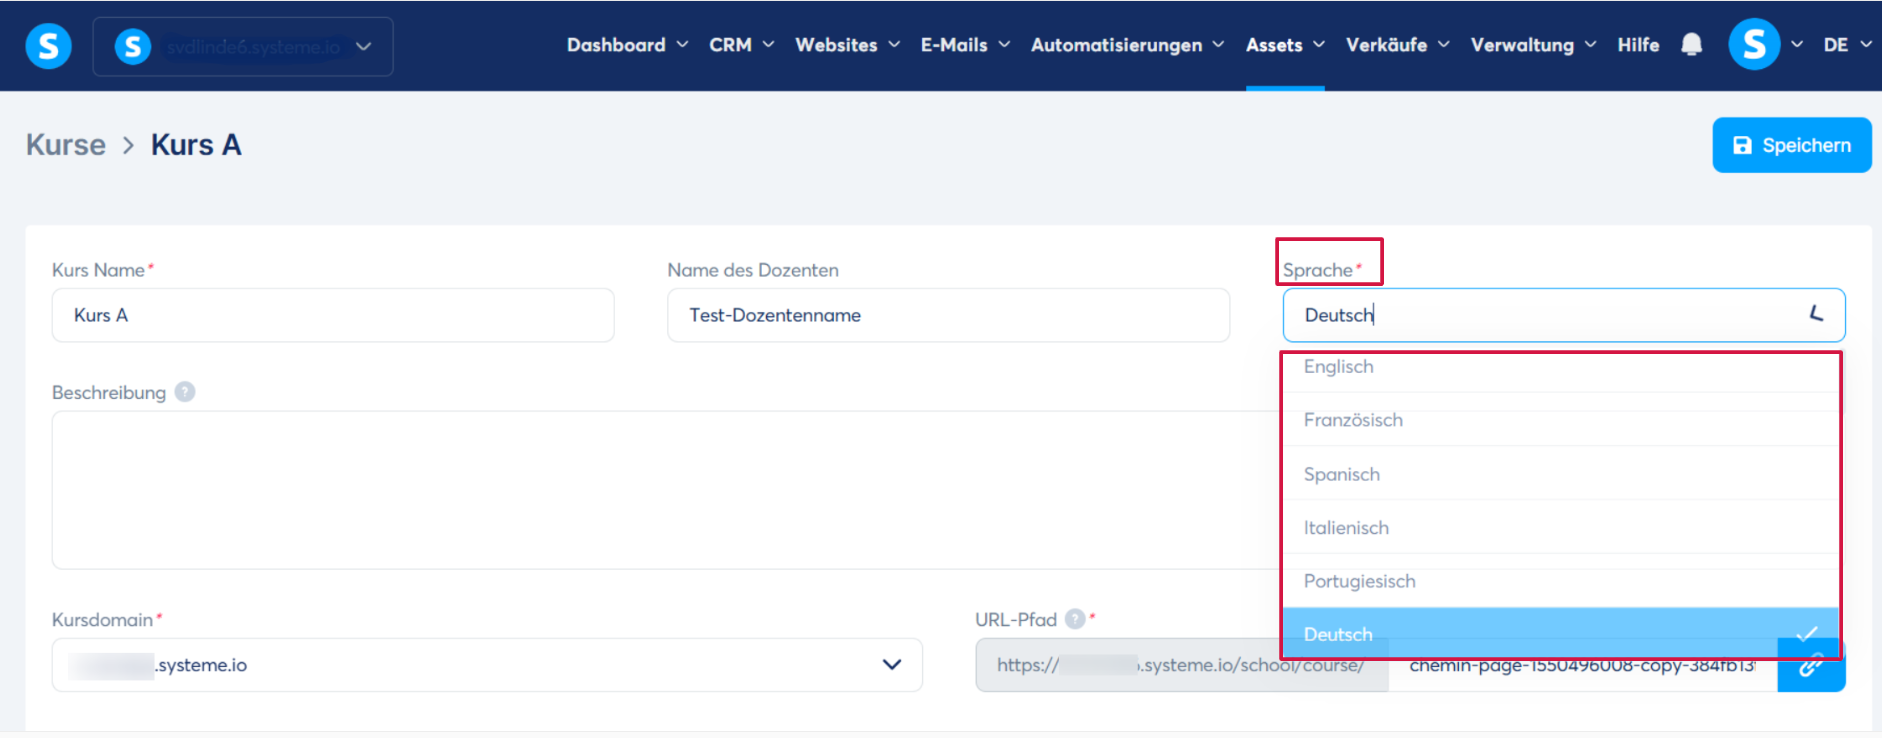The width and height of the screenshot is (1882, 738).
Task: Click the Hilfe link
Action: (x=1638, y=45)
